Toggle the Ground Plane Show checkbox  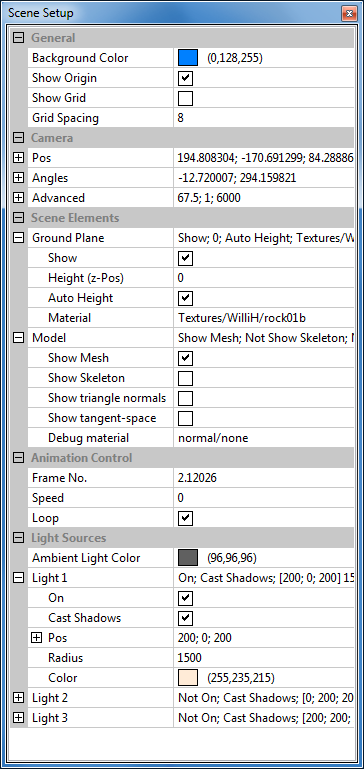click(185, 258)
